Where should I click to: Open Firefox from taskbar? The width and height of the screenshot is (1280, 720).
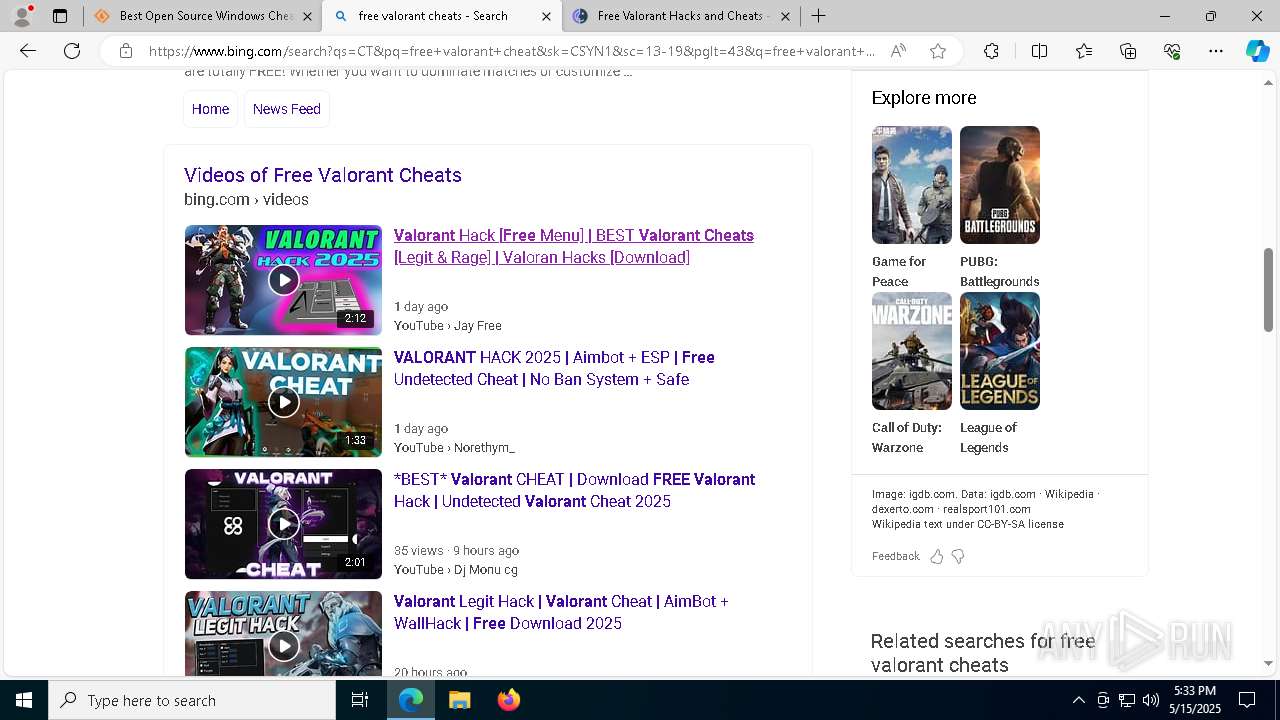(508, 700)
